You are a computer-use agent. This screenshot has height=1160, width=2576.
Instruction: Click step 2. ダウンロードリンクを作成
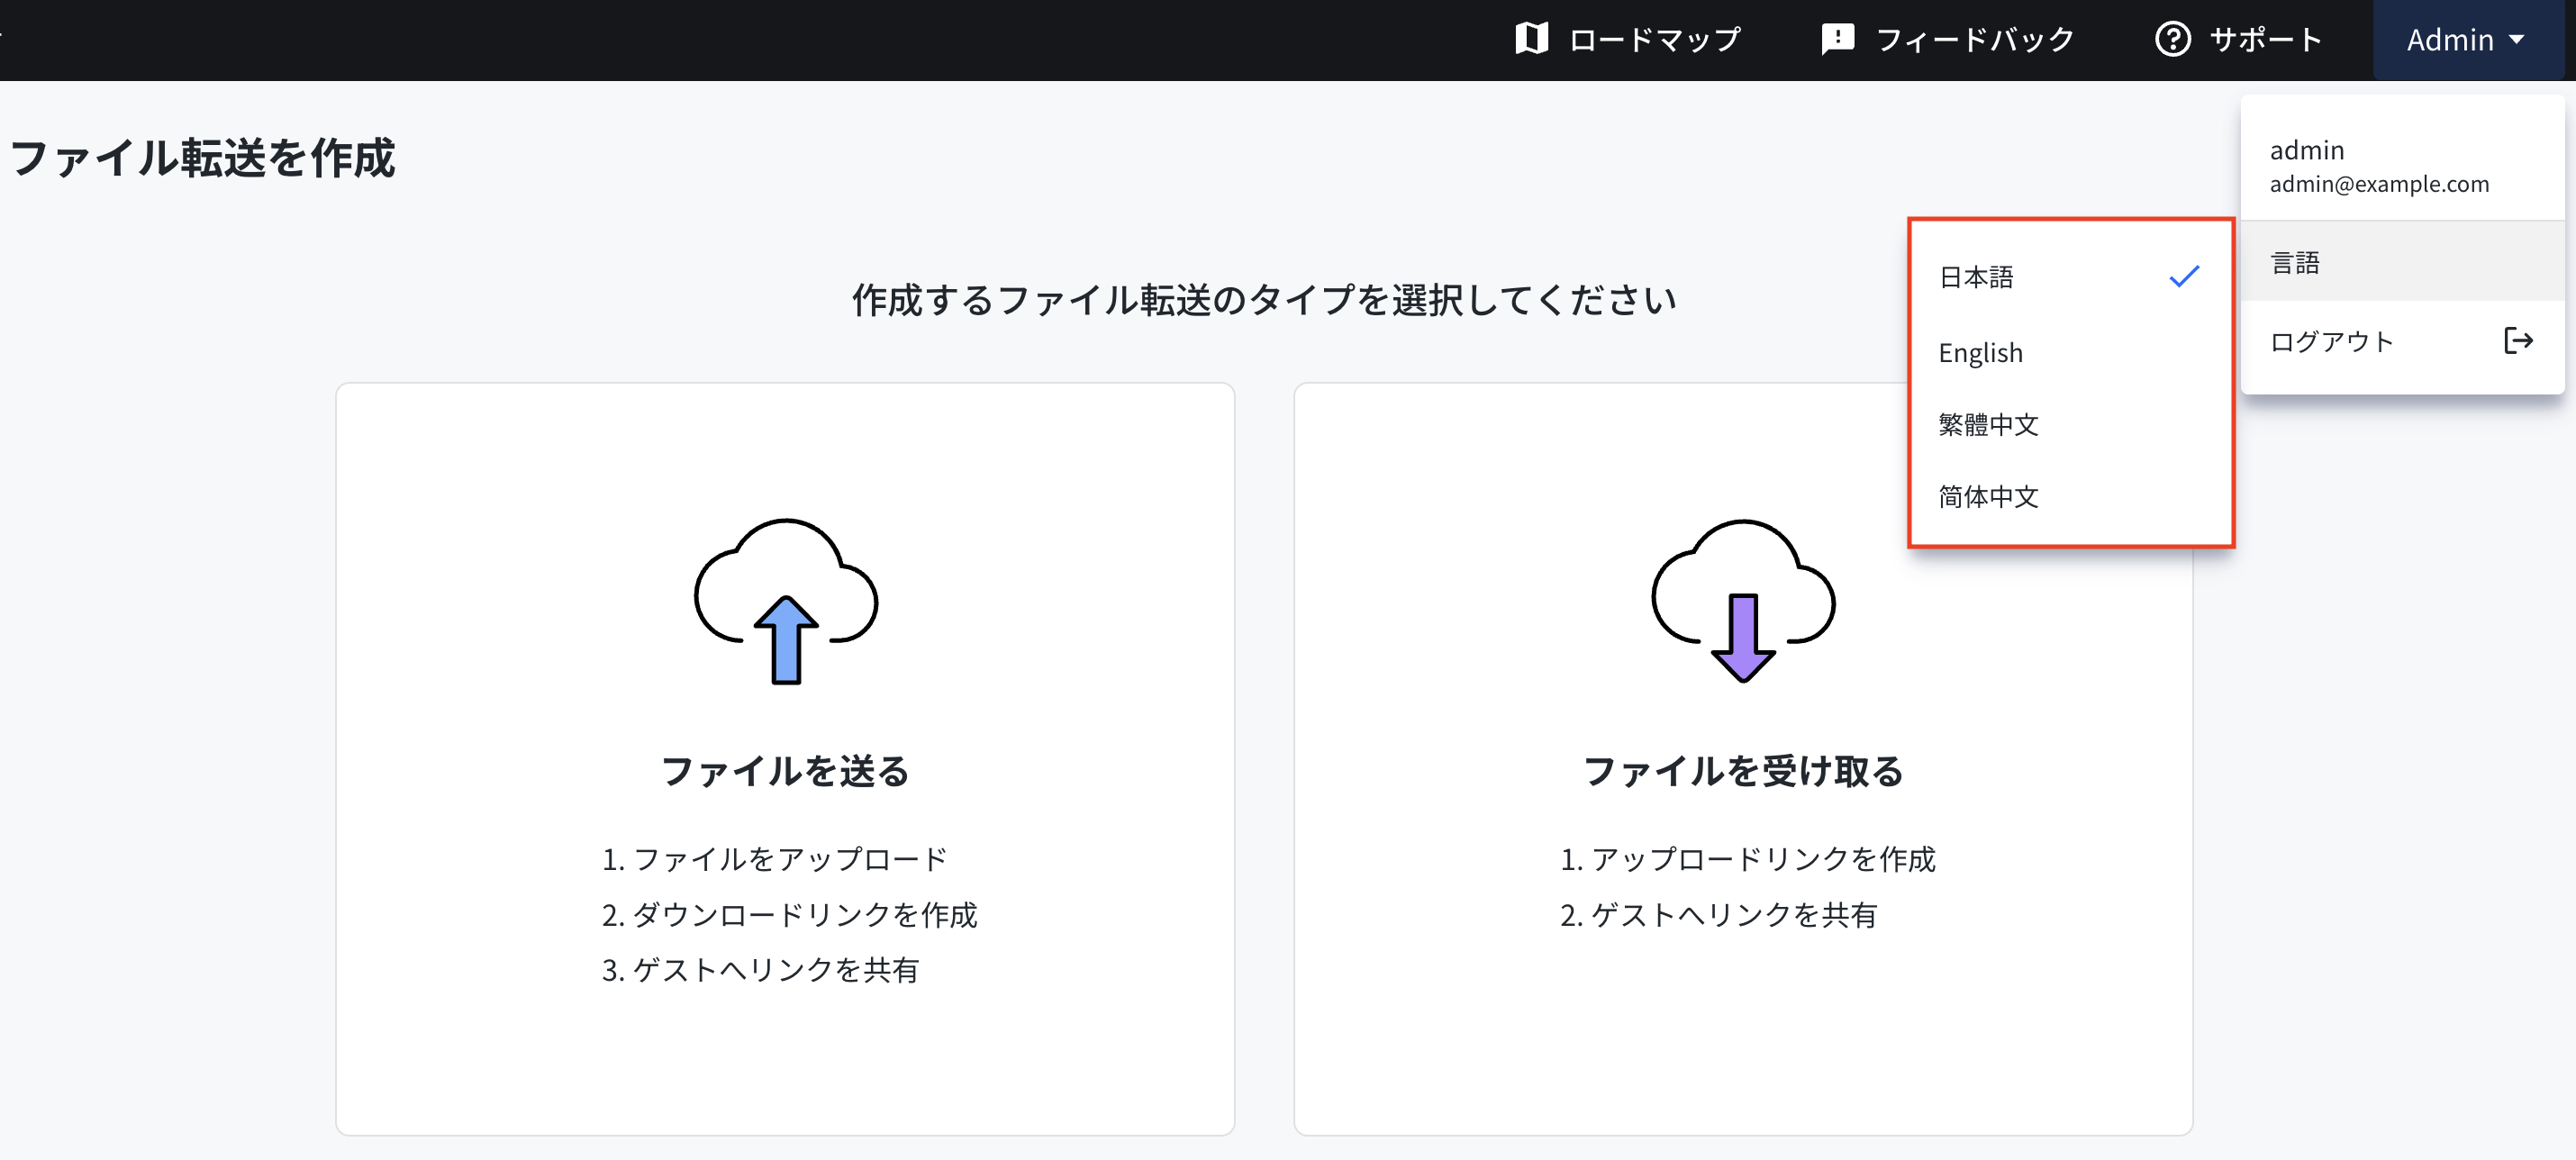(x=789, y=914)
